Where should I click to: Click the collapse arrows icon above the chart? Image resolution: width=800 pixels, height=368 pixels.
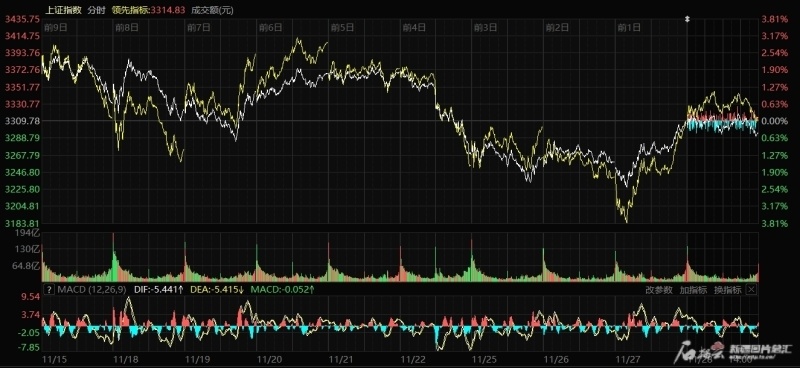[687, 19]
